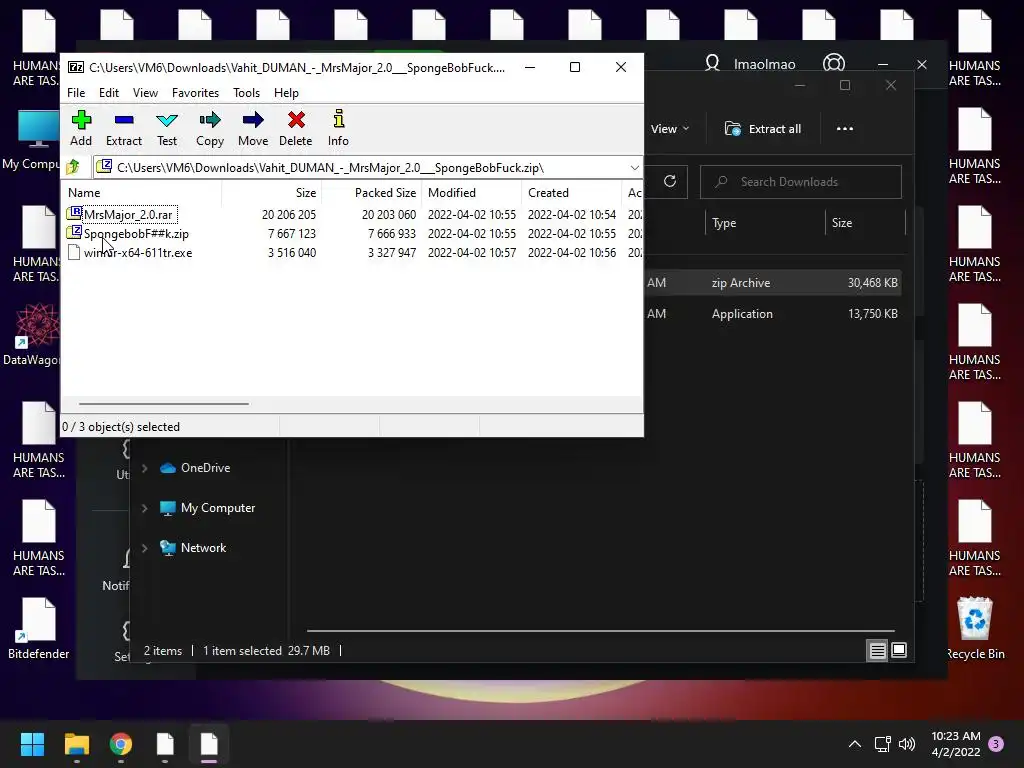
Task: Open the 7-Zip address bar dropdown arrow
Action: 634,168
